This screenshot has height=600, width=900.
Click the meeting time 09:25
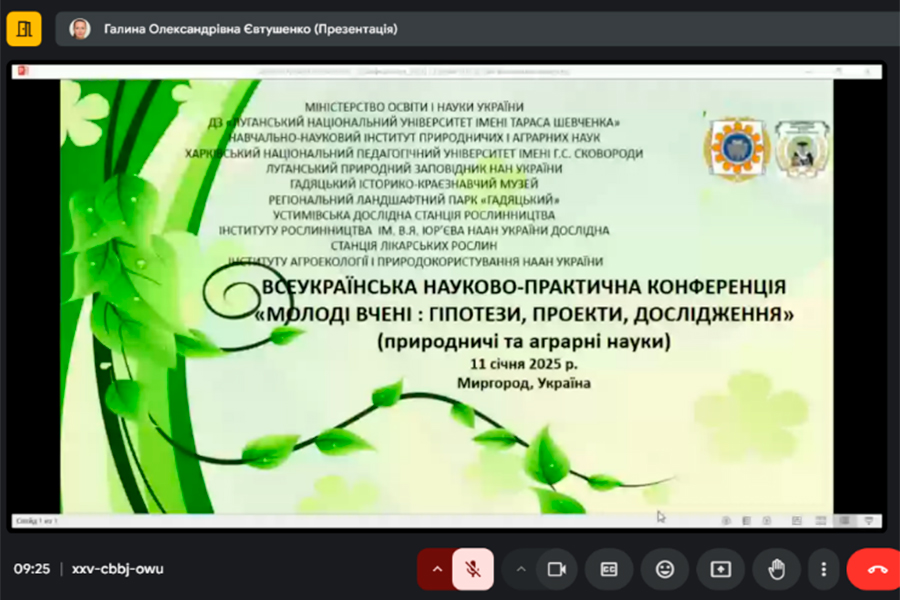point(32,569)
